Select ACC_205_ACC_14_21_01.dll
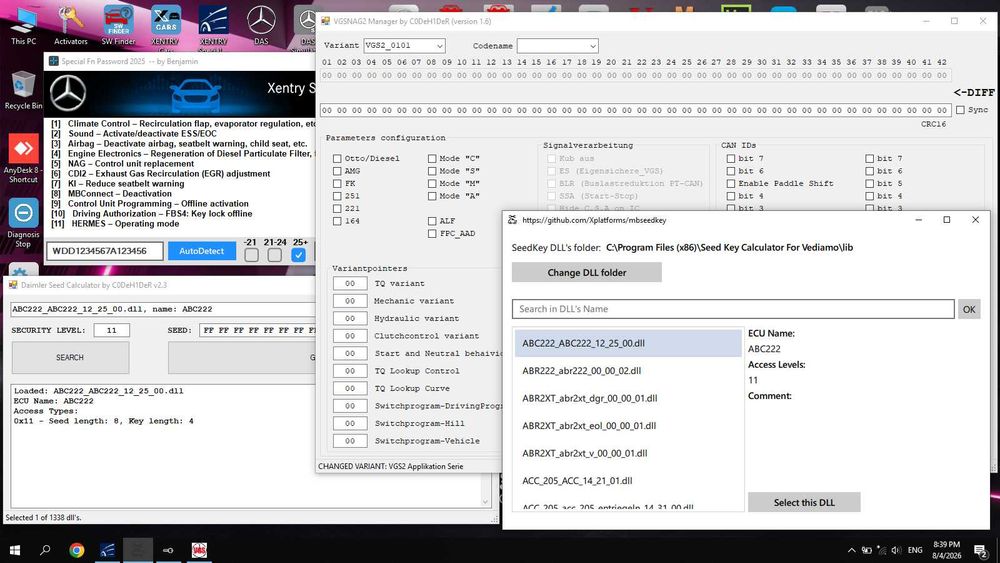 (x=628, y=480)
